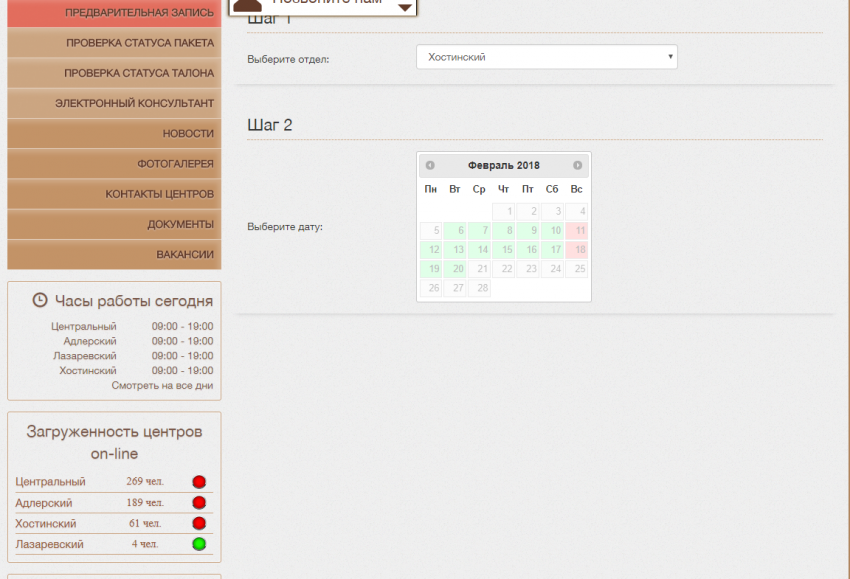The width and height of the screenshot is (850, 579).
Task: Select February 20 in calendar
Action: tap(456, 269)
